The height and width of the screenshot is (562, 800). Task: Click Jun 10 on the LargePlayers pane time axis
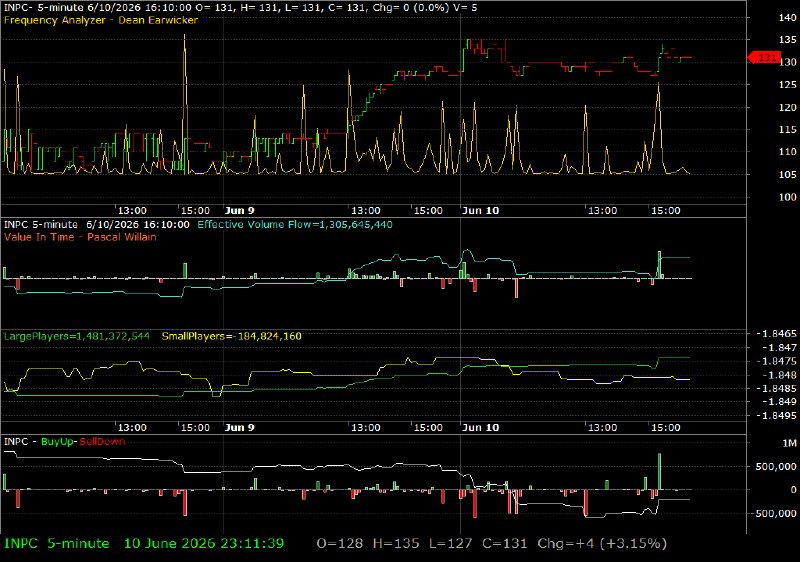[480, 427]
